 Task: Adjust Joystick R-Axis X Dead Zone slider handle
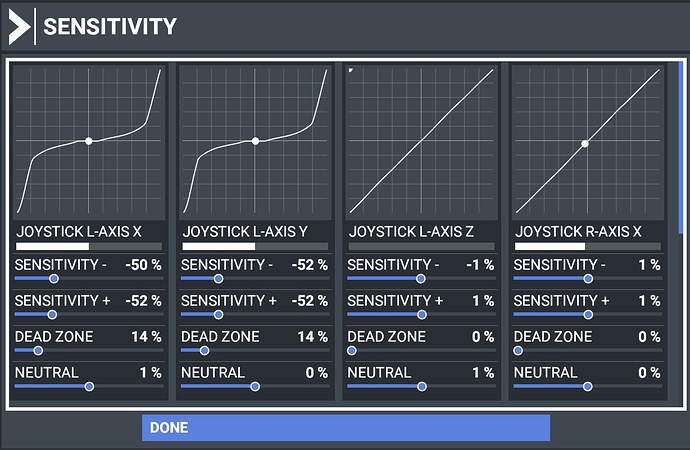pos(518,351)
